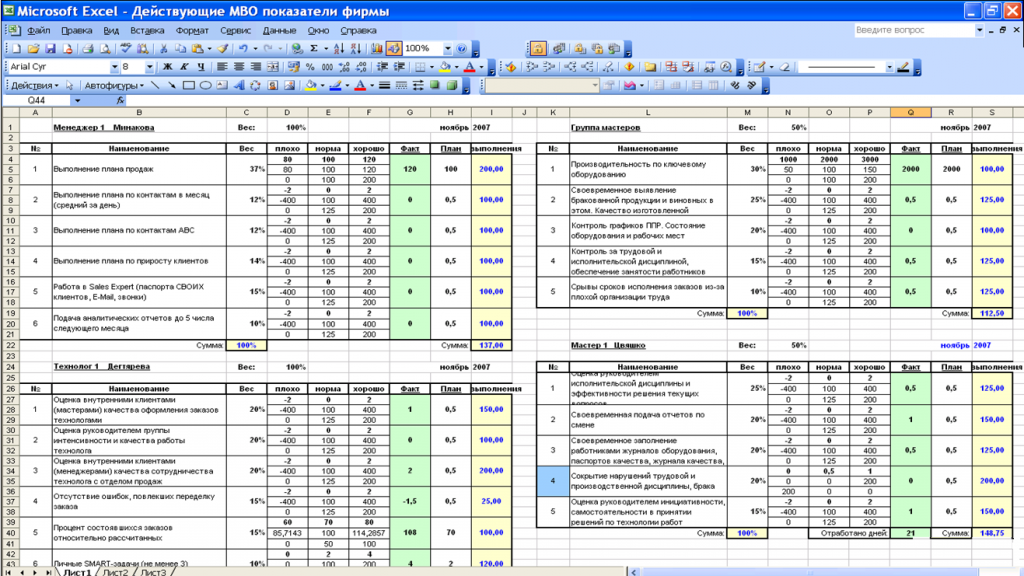Sort descending with the Z-A icon
Viewport: 1024px width, 576px height.
tap(355, 49)
